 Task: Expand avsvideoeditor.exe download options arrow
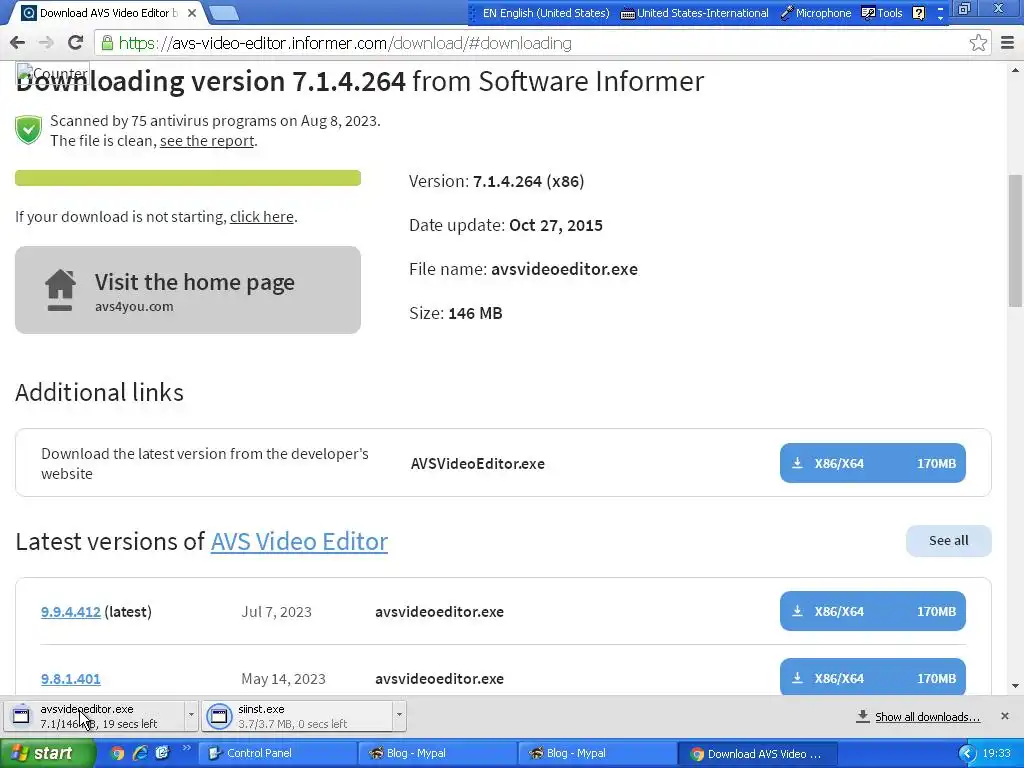[191, 716]
